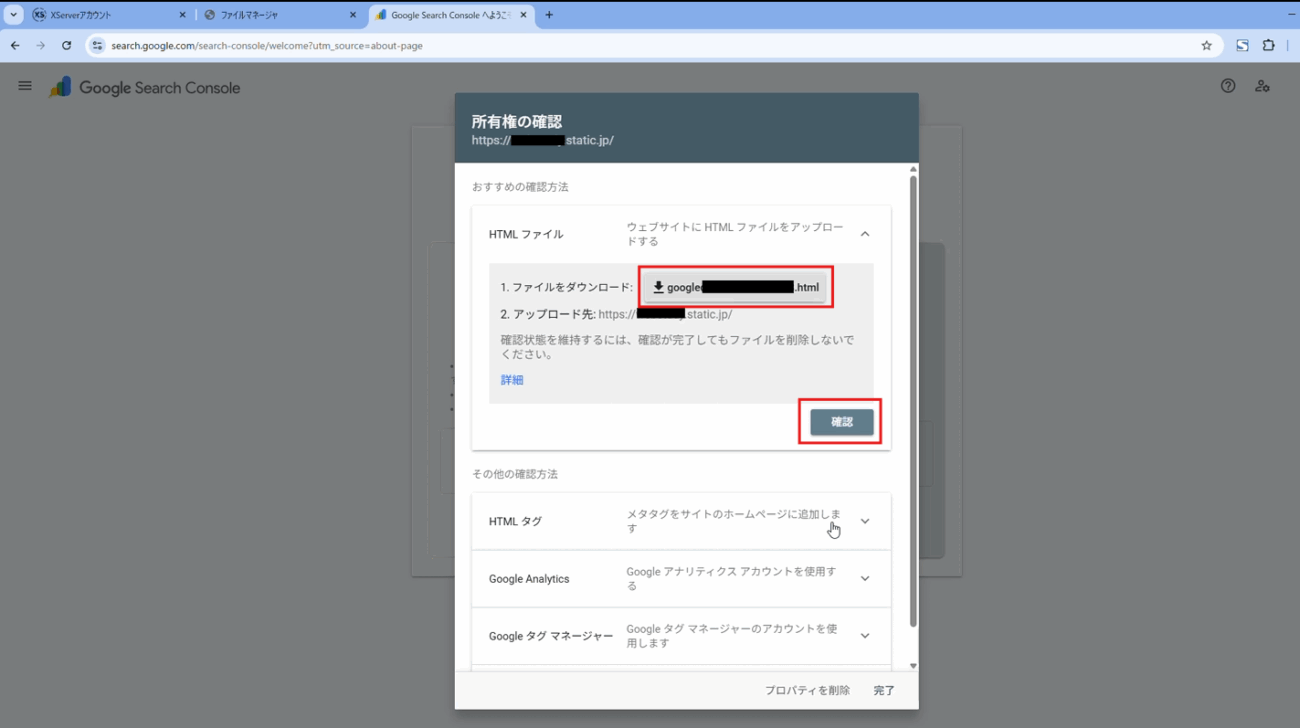This screenshot has width=1300, height=728.
Task: Click the dialog's vertical scrollbar
Action: (x=912, y=400)
